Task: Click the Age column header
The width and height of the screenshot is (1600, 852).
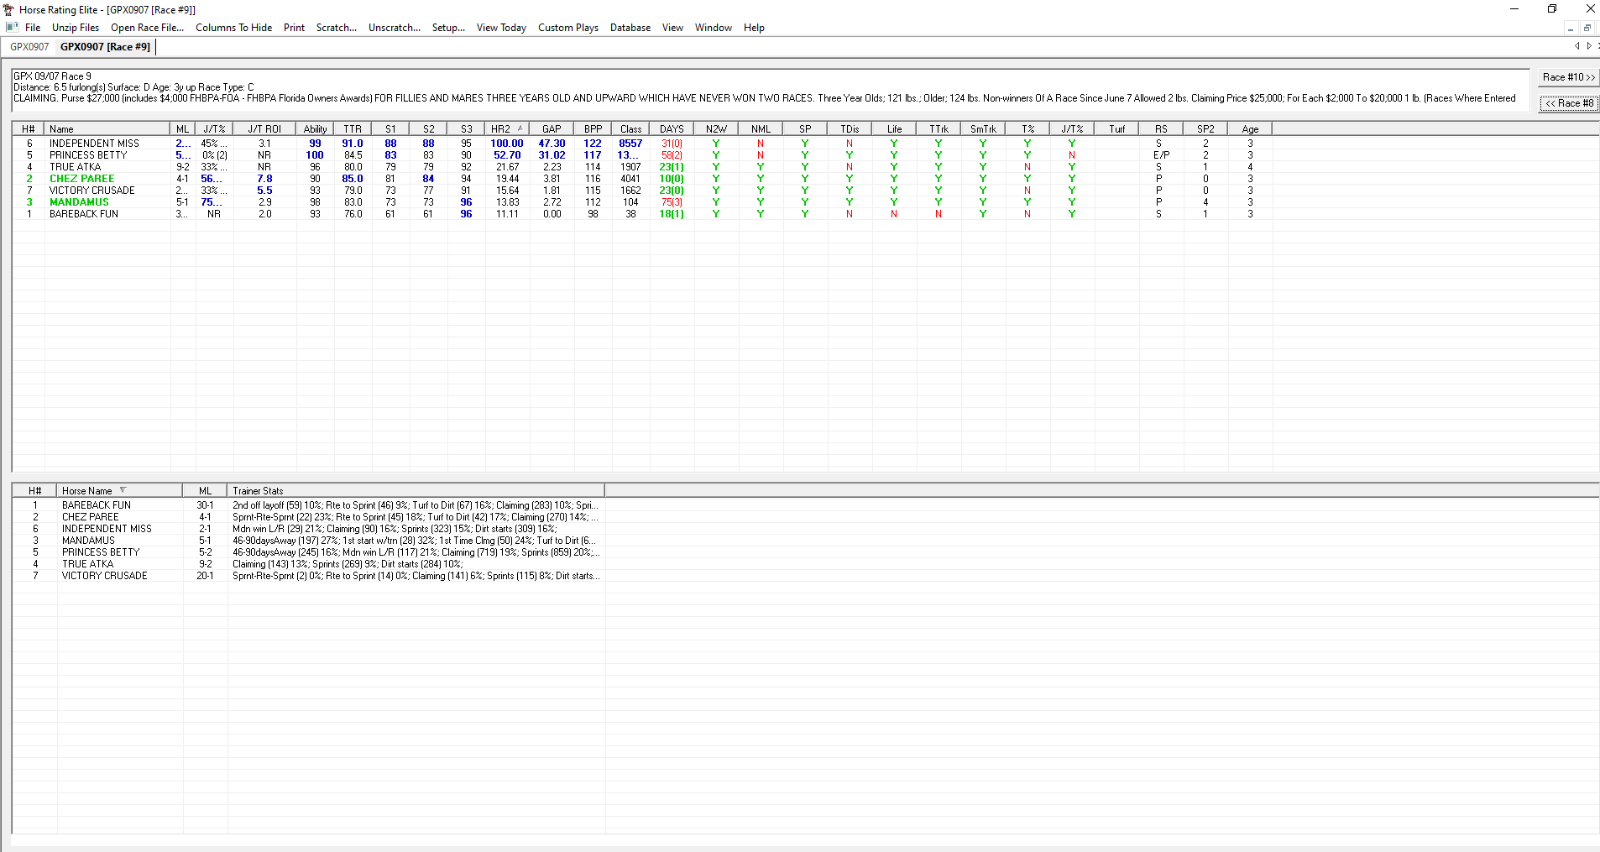Action: (x=1250, y=129)
